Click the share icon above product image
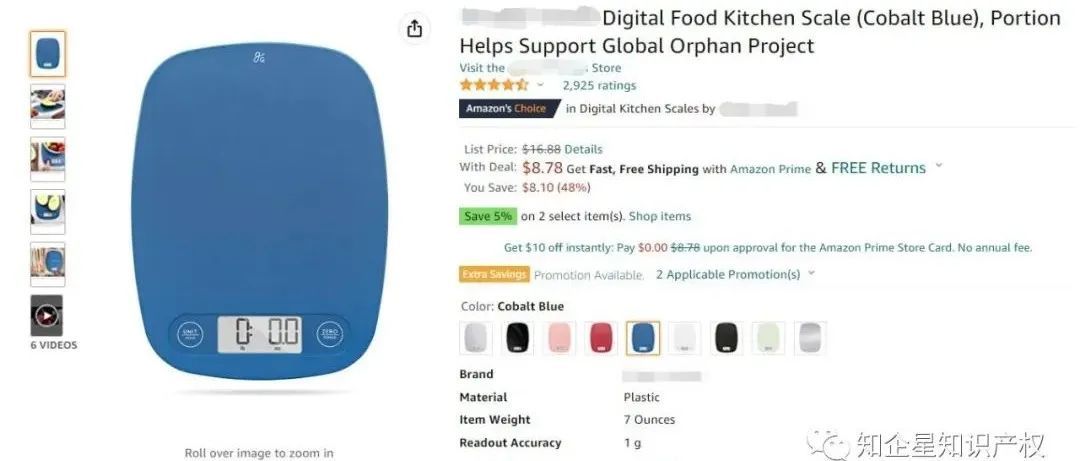 pyautogui.click(x=414, y=28)
